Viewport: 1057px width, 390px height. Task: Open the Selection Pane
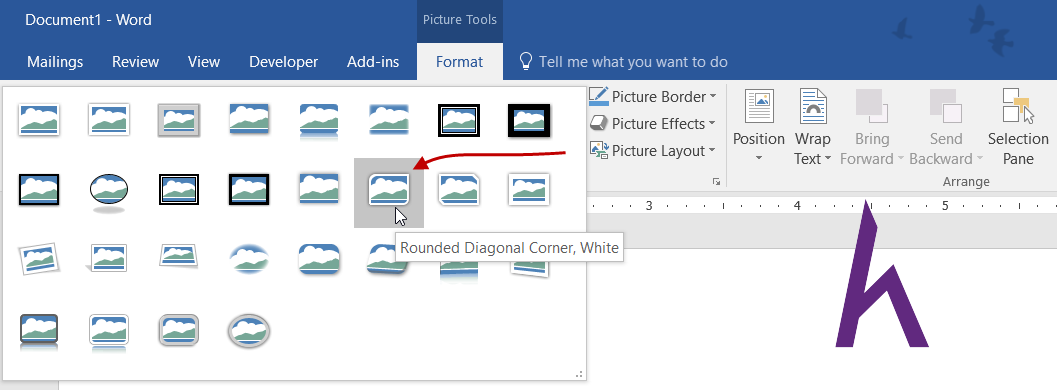(x=1018, y=128)
